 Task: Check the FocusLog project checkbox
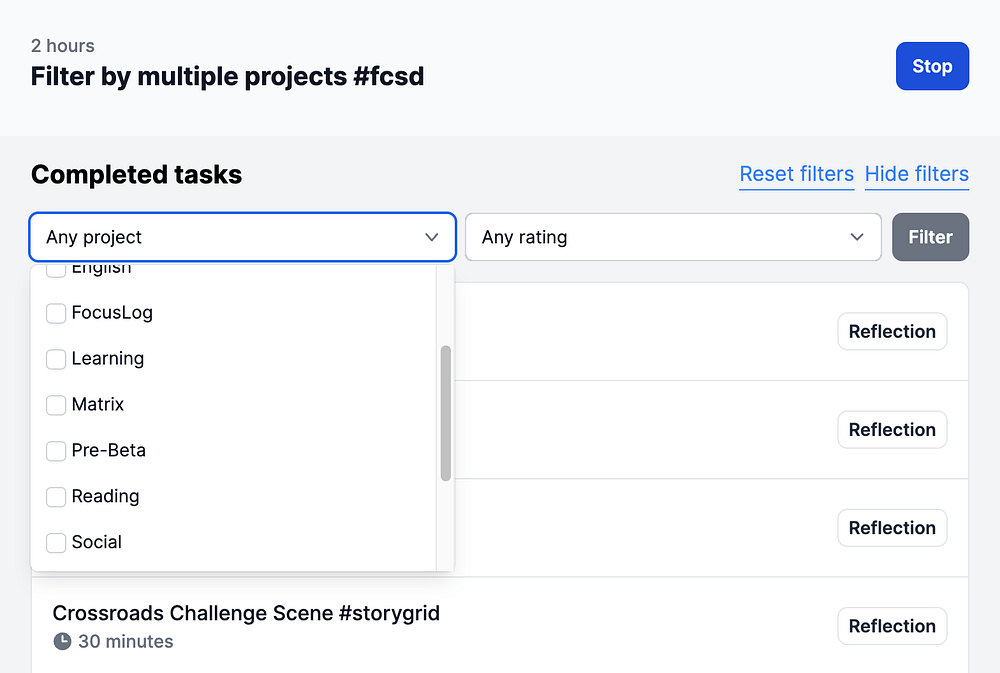coord(56,313)
